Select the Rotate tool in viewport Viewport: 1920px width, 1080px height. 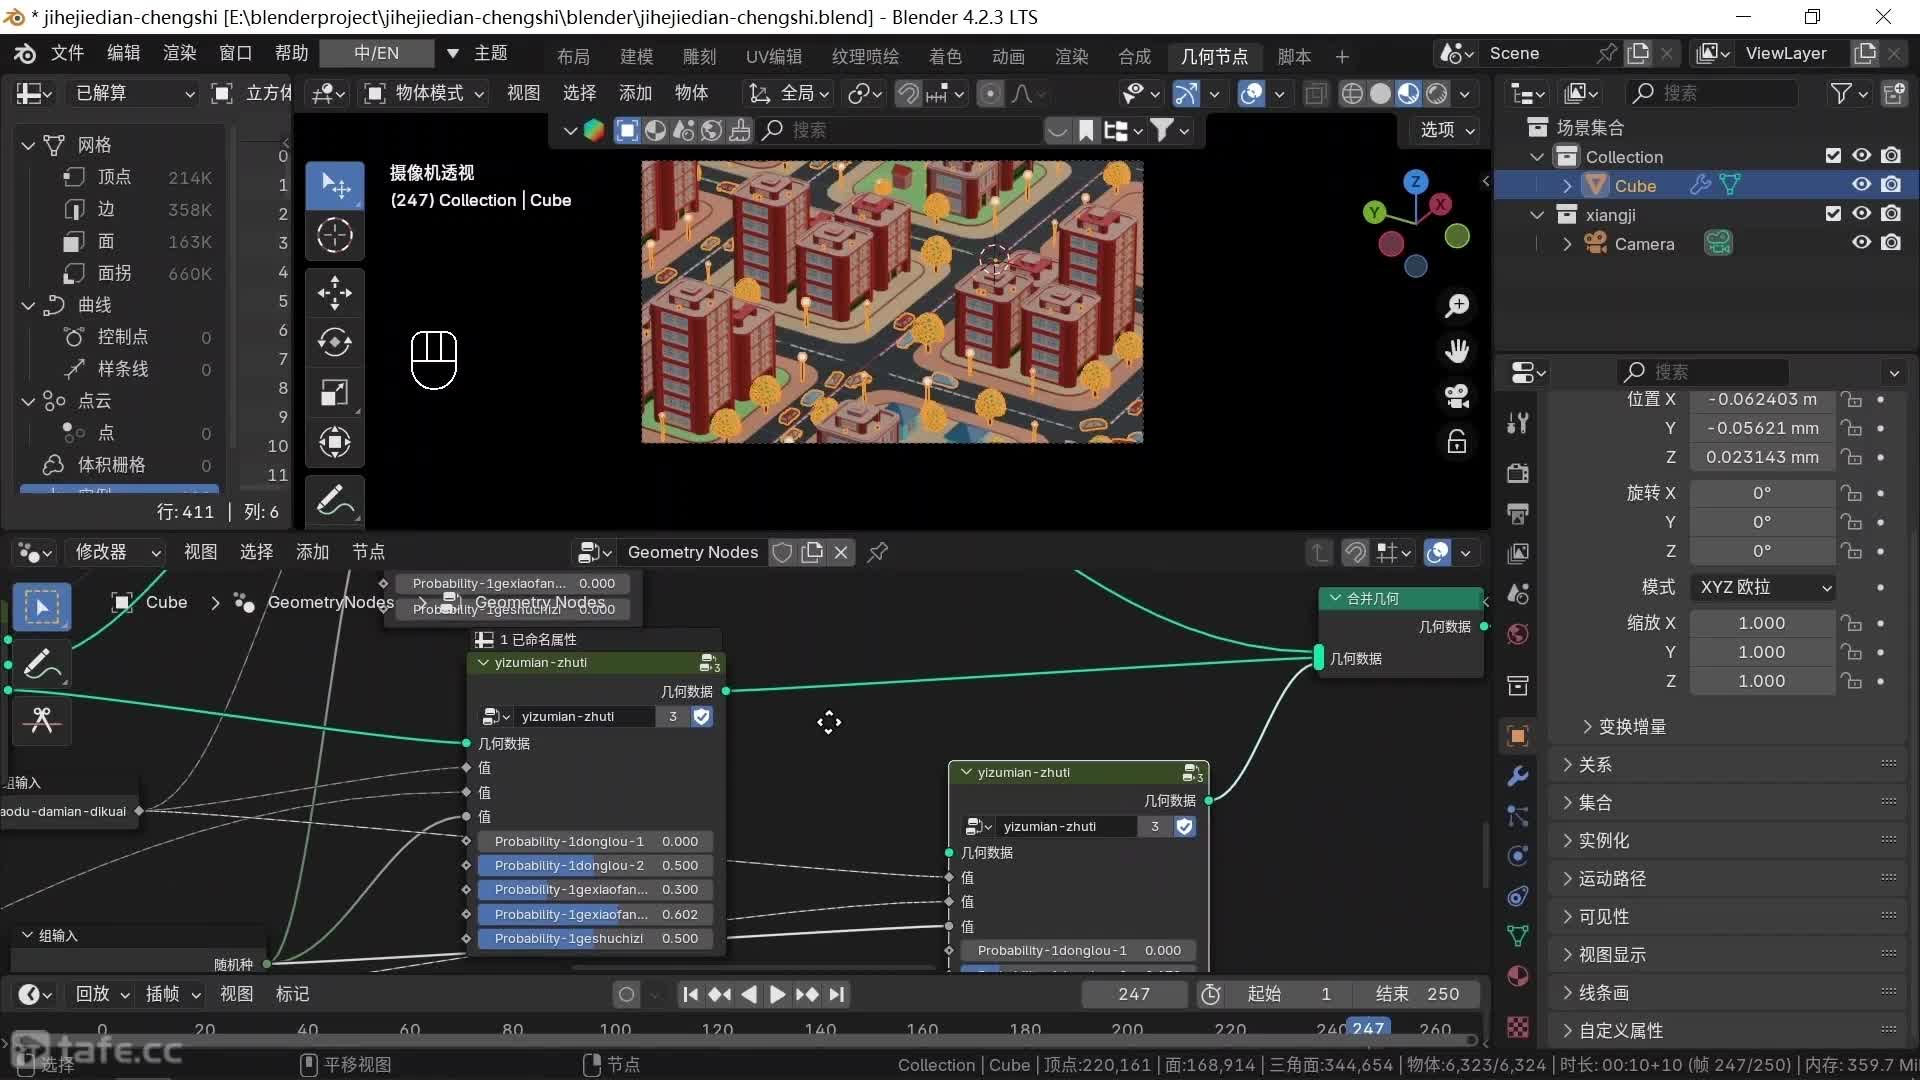click(334, 342)
